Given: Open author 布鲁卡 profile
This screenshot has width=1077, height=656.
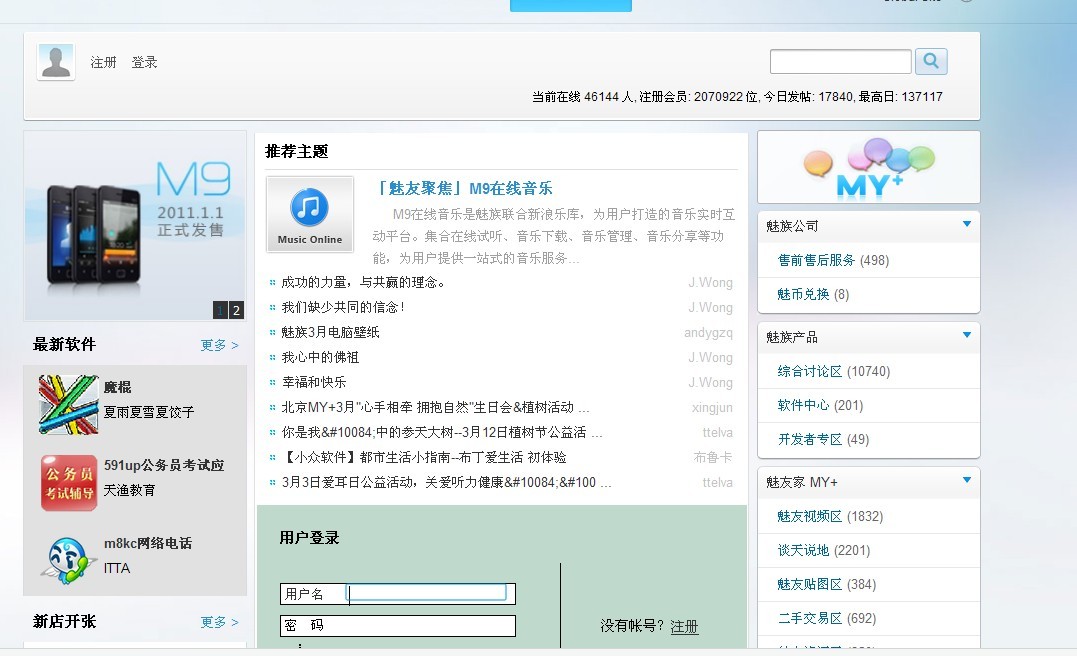Looking at the screenshot, I should (x=713, y=457).
